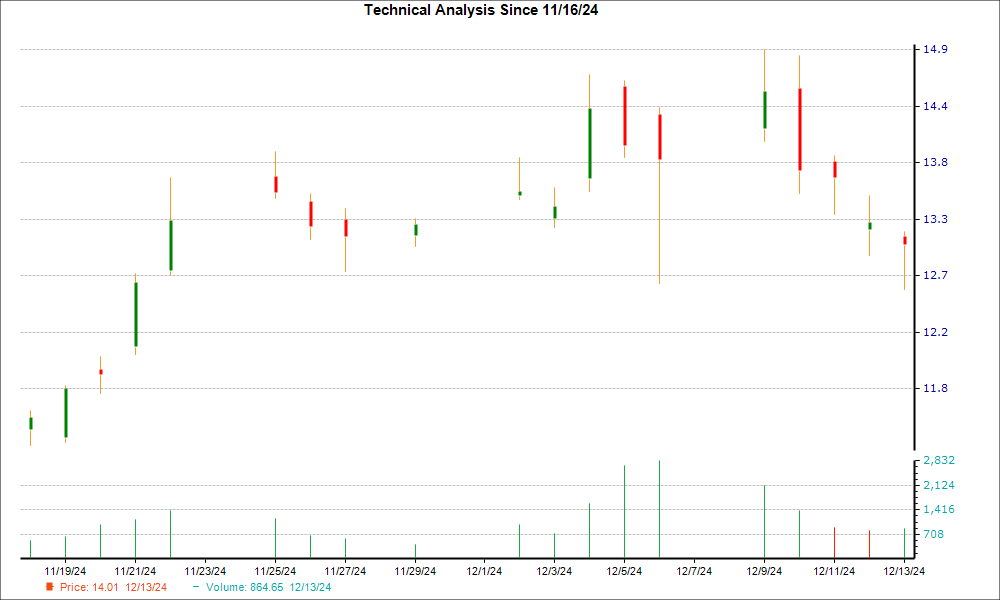This screenshot has height=600, width=1000.
Task: Click the teal Volume legend marker
Action: click(196, 587)
